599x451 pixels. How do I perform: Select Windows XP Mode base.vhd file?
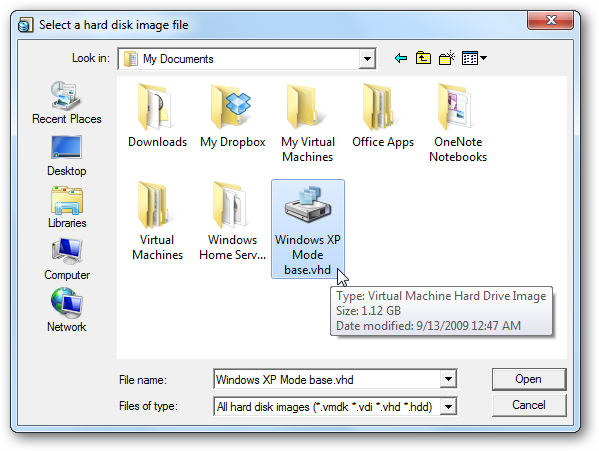[308, 229]
